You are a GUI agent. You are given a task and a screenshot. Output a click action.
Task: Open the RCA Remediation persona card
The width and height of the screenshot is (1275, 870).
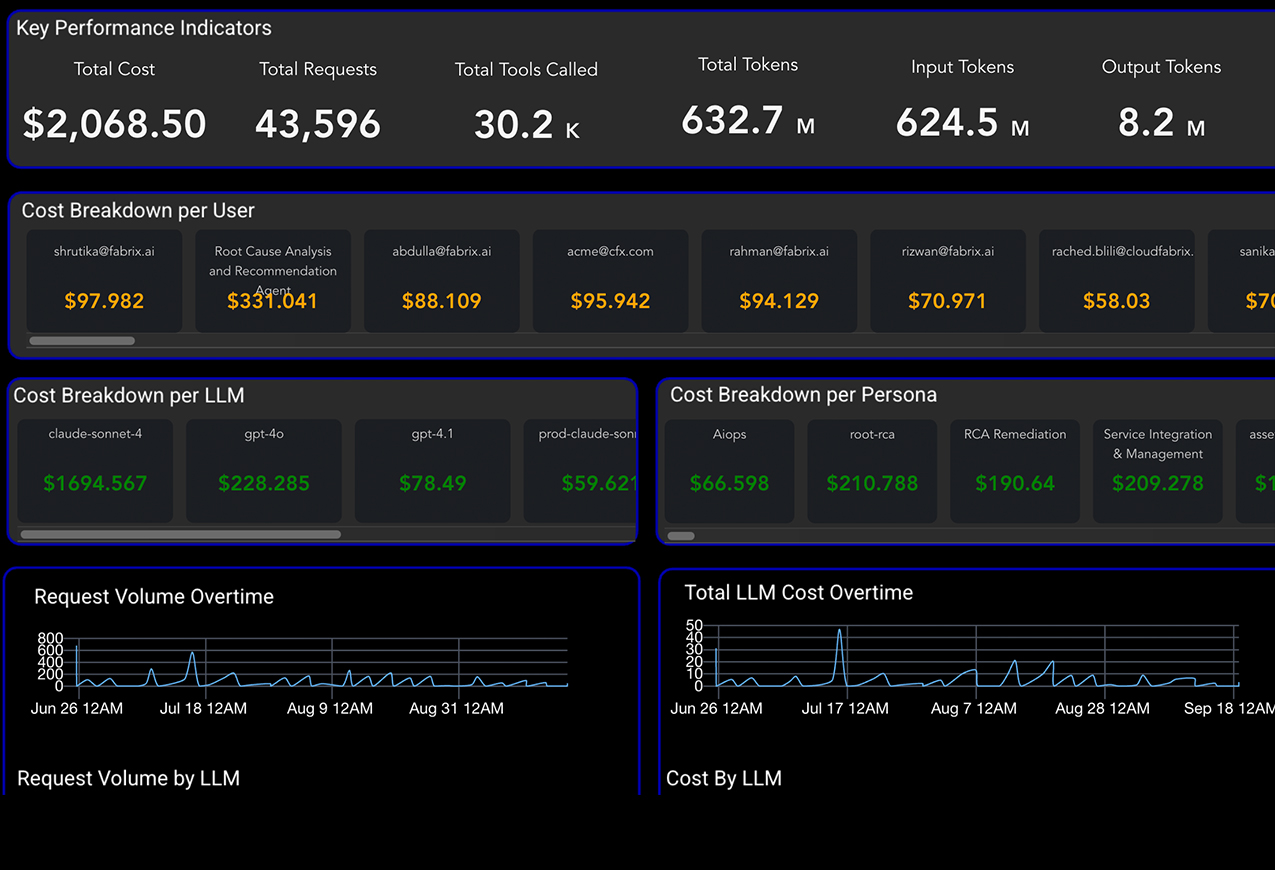pos(1015,470)
